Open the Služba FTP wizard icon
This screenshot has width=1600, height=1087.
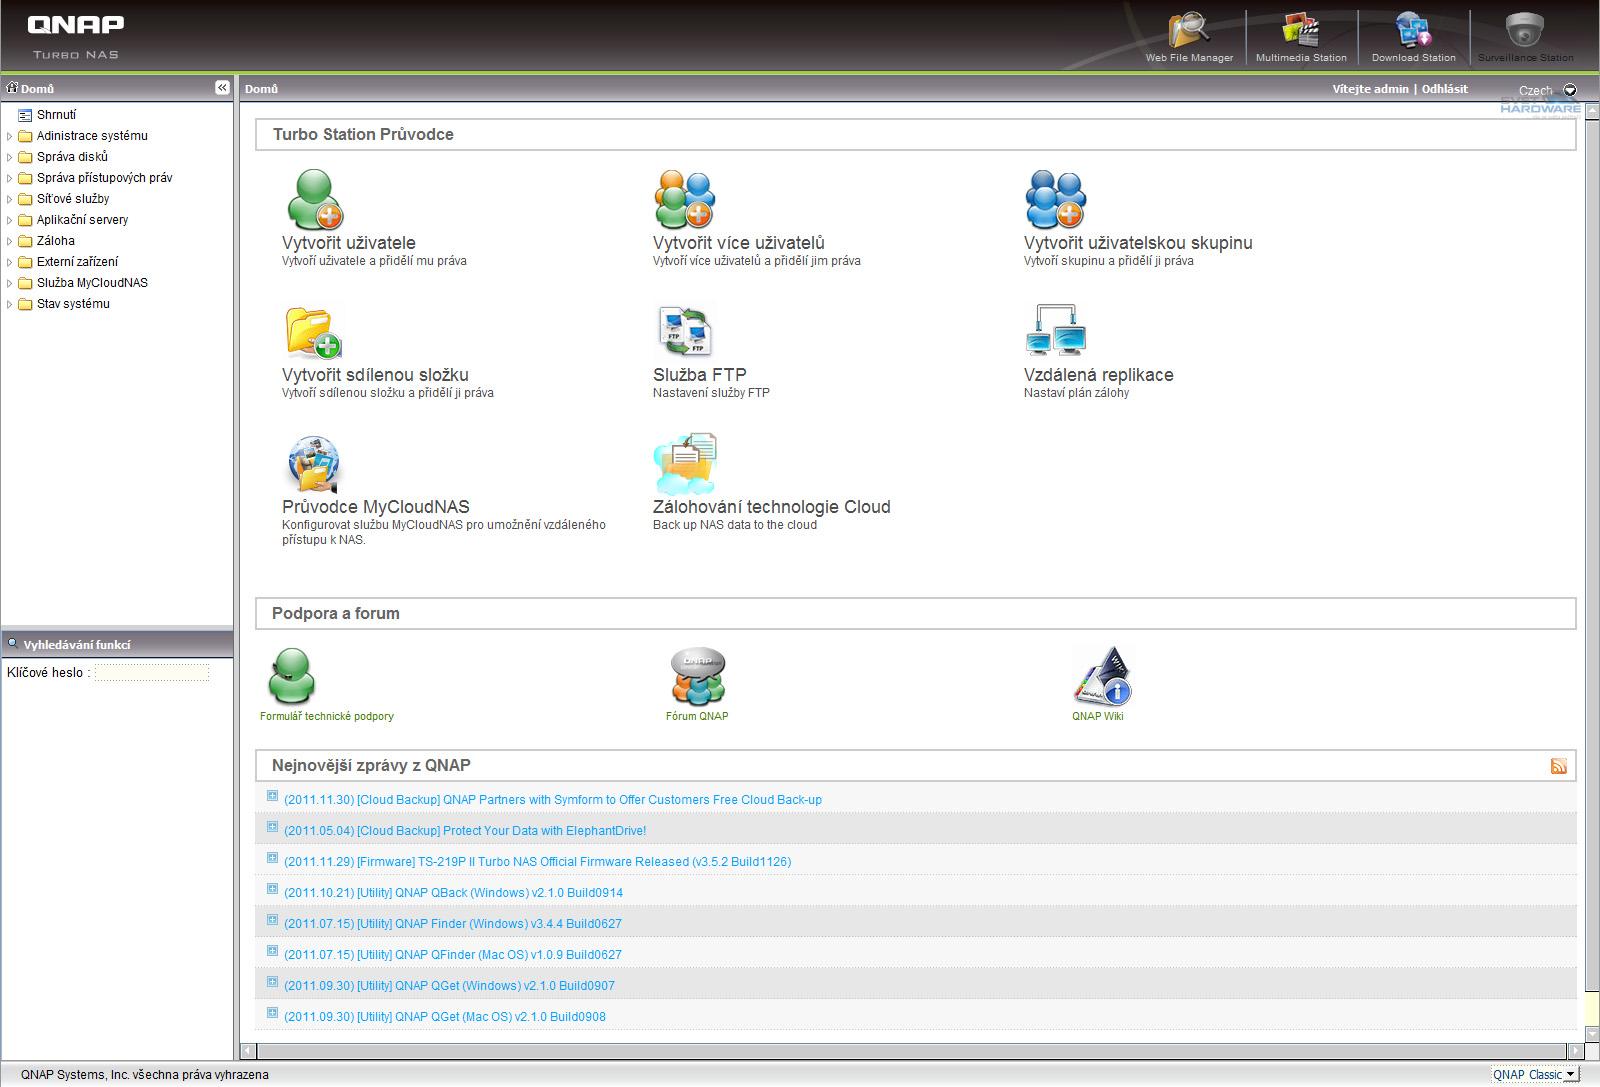pos(685,331)
